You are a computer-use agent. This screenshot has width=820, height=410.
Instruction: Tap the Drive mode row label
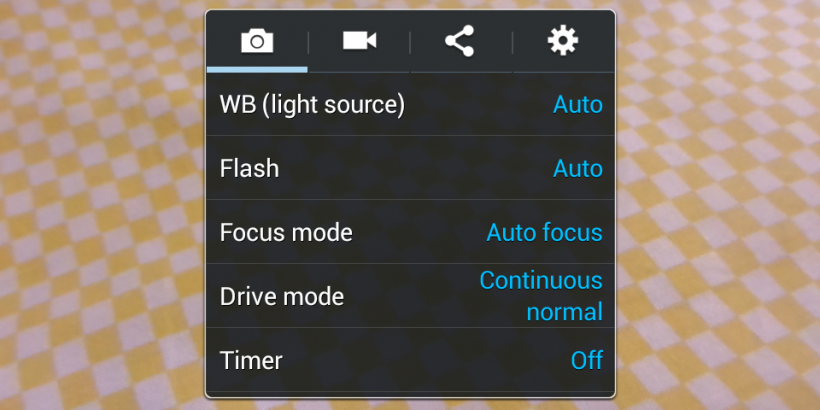coord(282,296)
